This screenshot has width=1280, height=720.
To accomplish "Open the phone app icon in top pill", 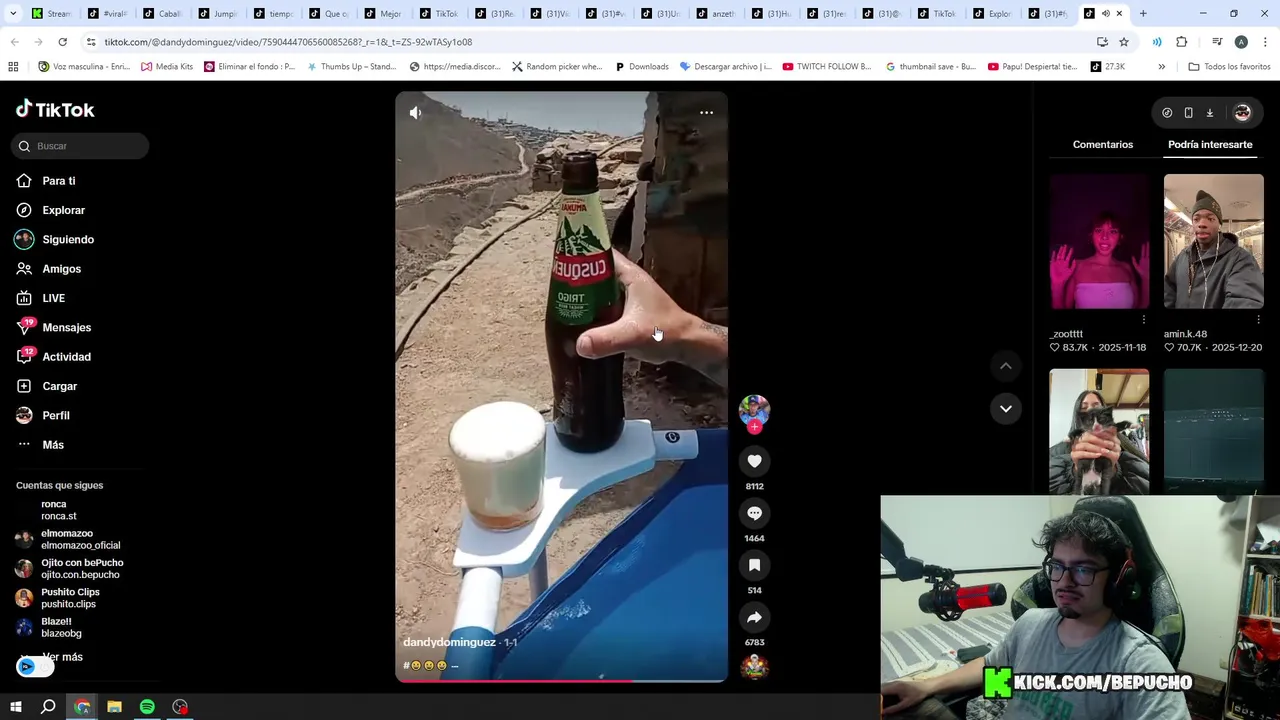I will pyautogui.click(x=1188, y=113).
